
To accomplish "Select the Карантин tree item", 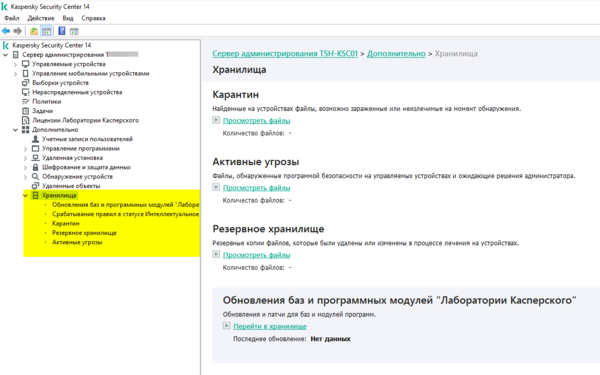I will pos(66,223).
